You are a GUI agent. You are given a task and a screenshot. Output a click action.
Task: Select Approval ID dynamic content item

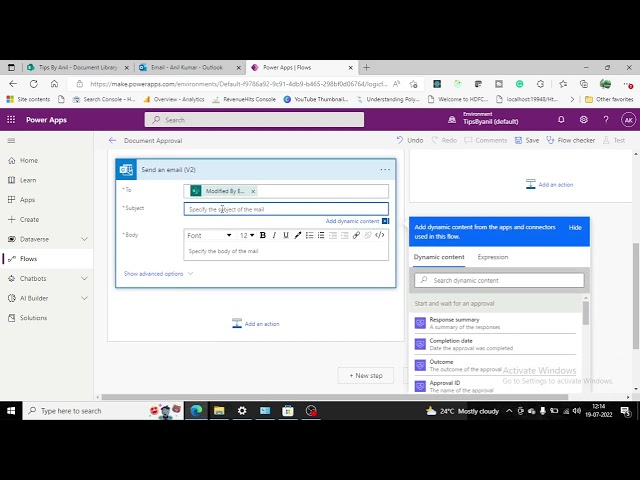[x=495, y=386]
